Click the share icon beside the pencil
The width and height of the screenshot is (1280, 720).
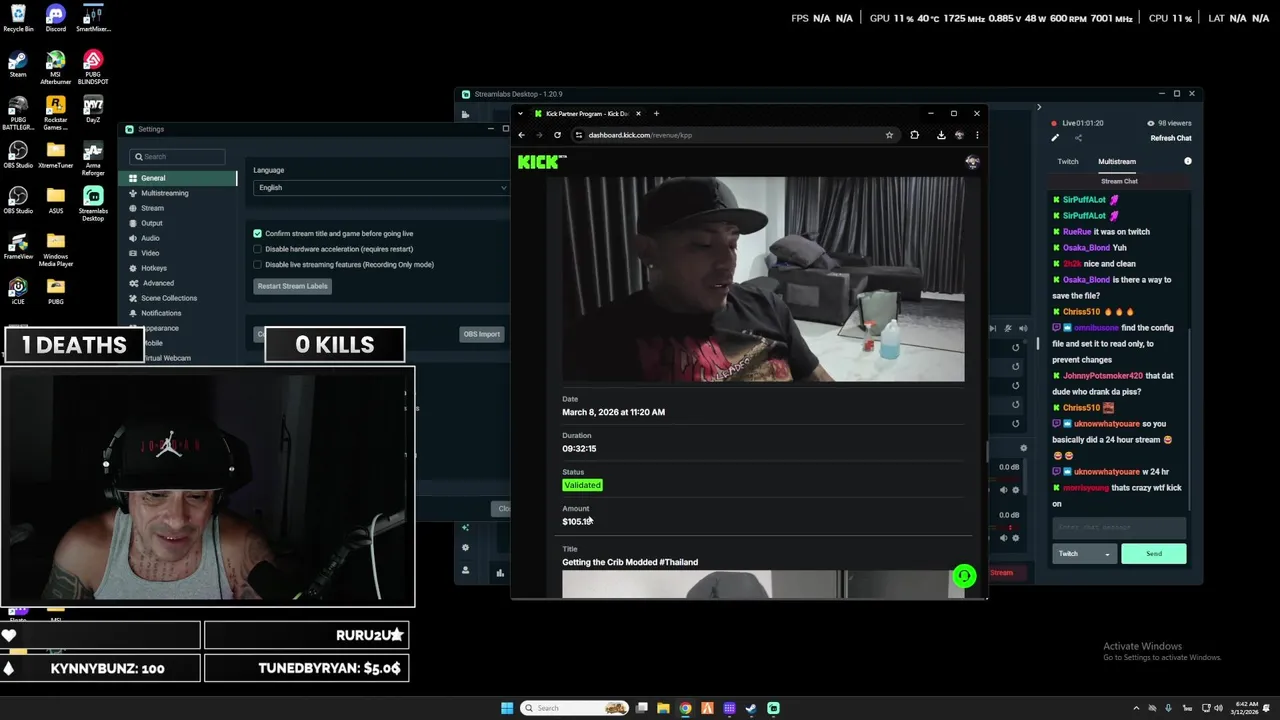pos(1078,138)
